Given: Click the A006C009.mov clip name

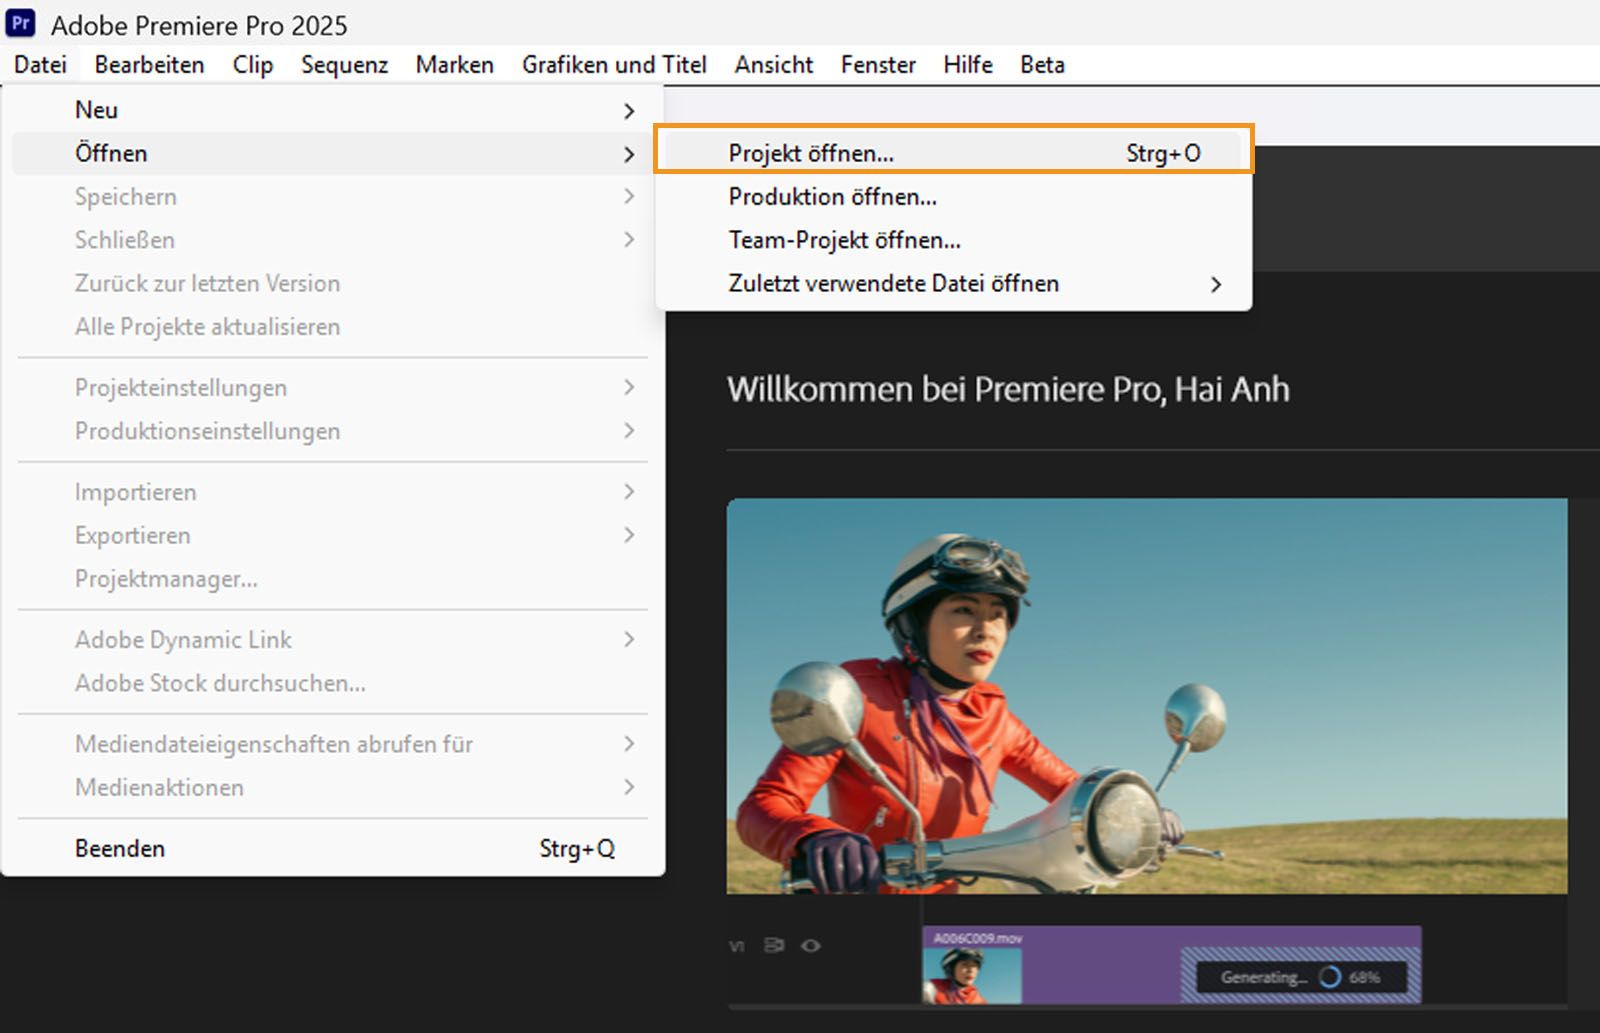Looking at the screenshot, I should (x=978, y=938).
